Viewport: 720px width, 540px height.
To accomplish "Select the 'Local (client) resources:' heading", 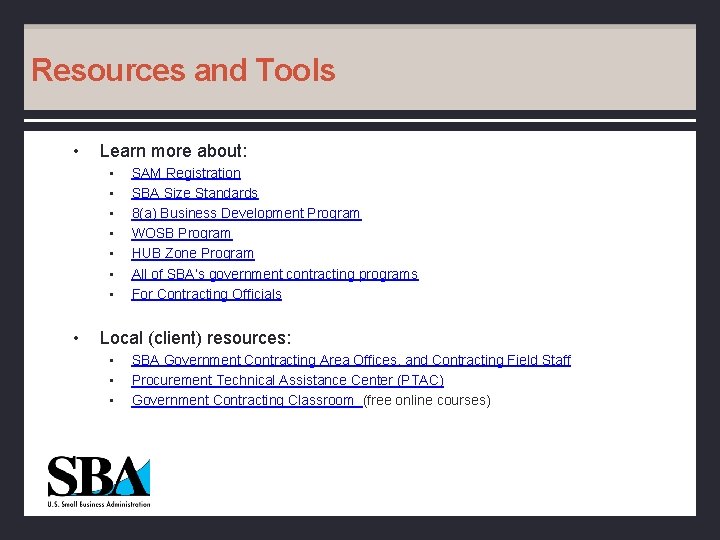I will [196, 338].
